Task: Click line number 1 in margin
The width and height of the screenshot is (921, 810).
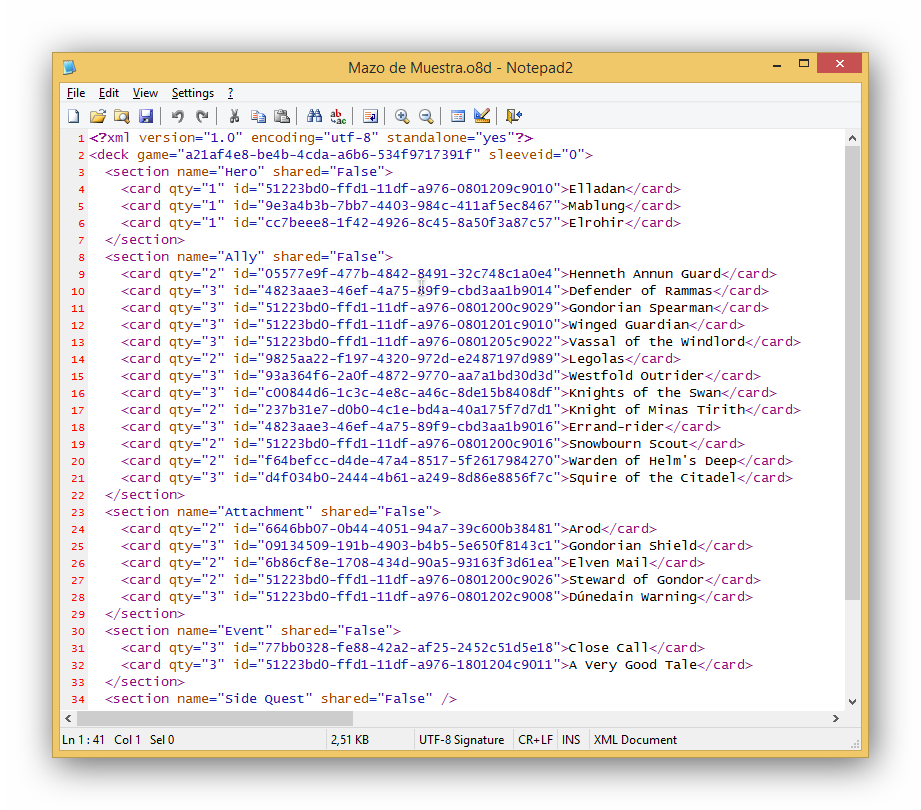Action: coord(81,139)
